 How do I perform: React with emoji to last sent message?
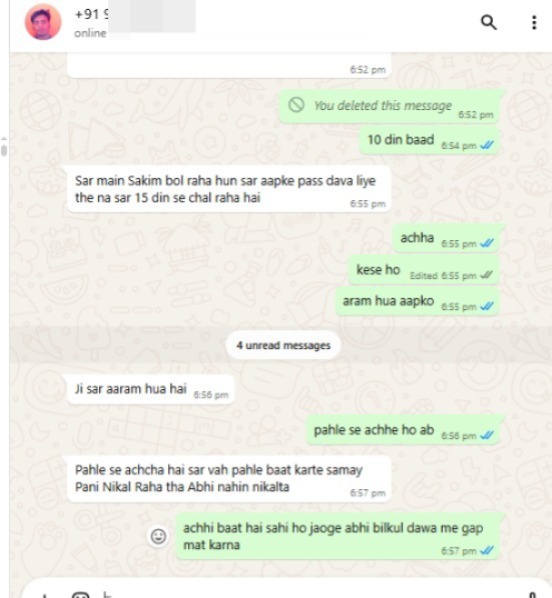[x=158, y=536]
